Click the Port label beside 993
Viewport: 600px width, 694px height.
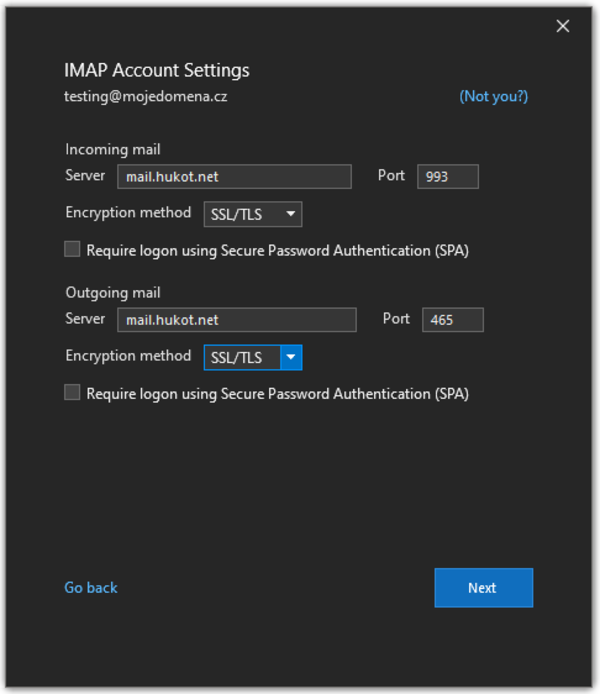tap(391, 176)
